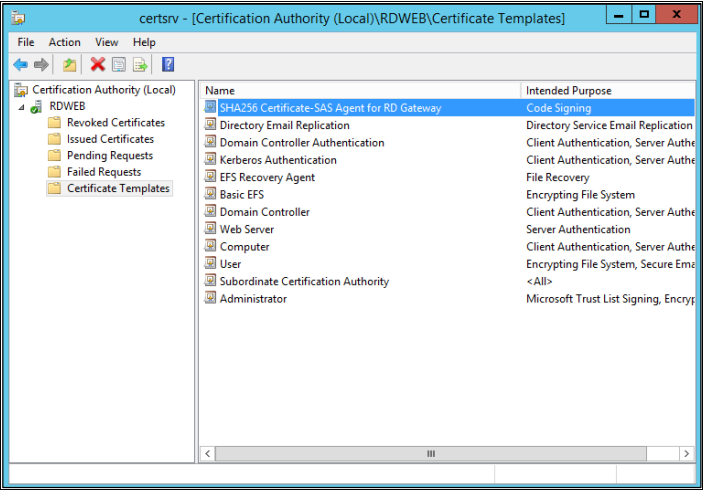Screen dimensions: 703x490
Task: Maximize the certsrv window
Action: [x=644, y=15]
